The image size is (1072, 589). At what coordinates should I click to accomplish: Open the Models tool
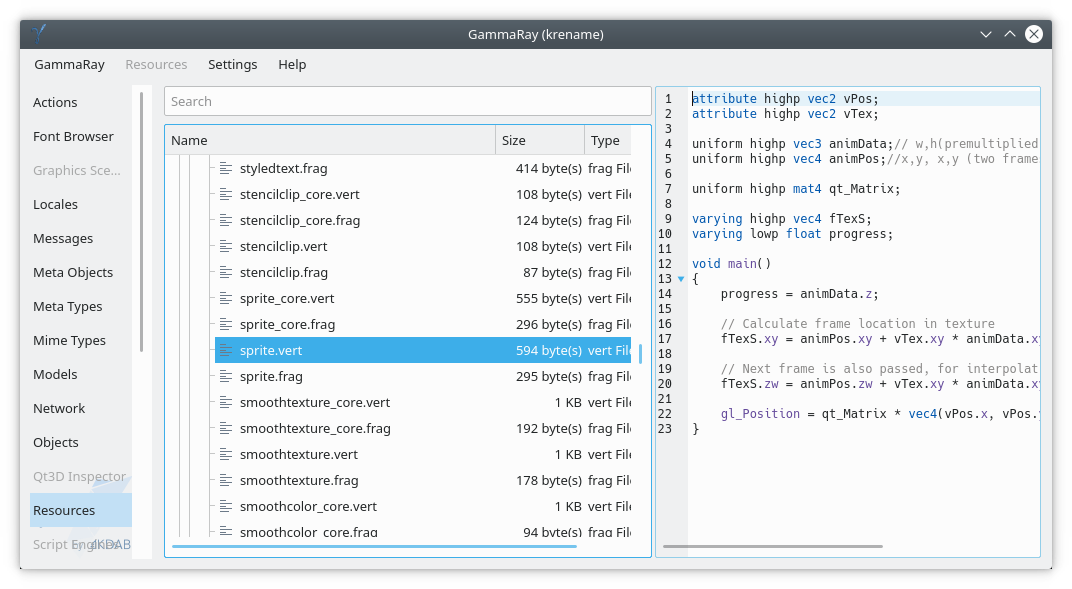click(x=81, y=374)
